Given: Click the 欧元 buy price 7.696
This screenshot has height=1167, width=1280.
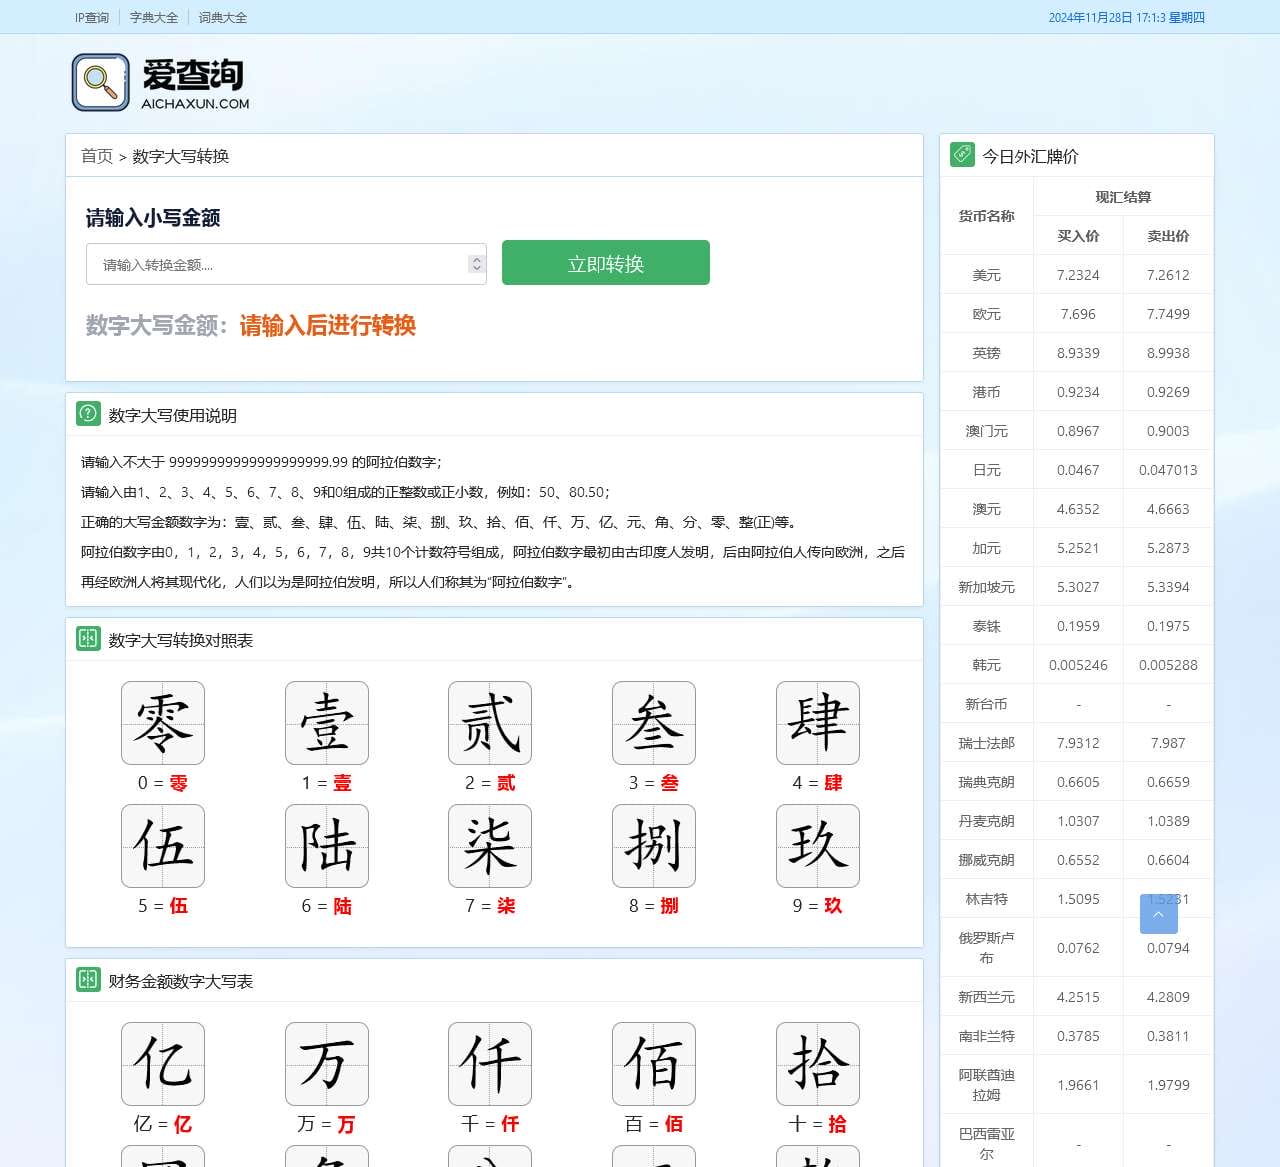Looking at the screenshot, I should point(1078,314).
